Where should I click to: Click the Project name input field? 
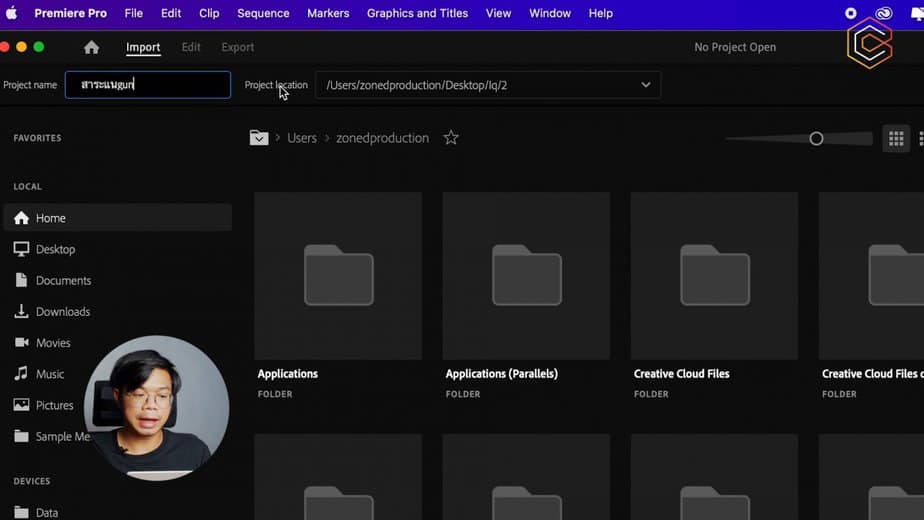tap(148, 84)
